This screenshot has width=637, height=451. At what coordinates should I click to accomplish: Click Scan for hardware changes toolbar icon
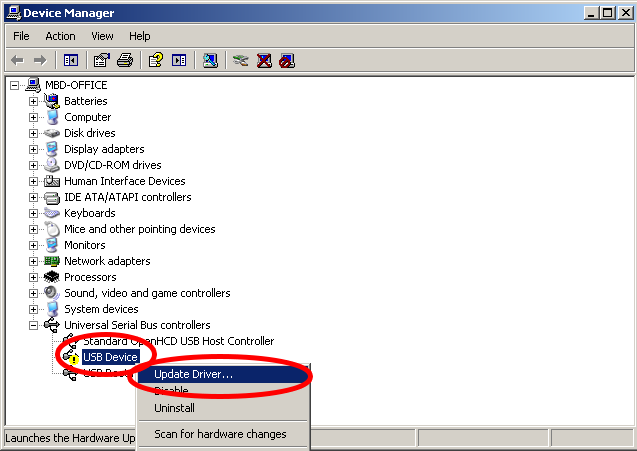pos(210,60)
